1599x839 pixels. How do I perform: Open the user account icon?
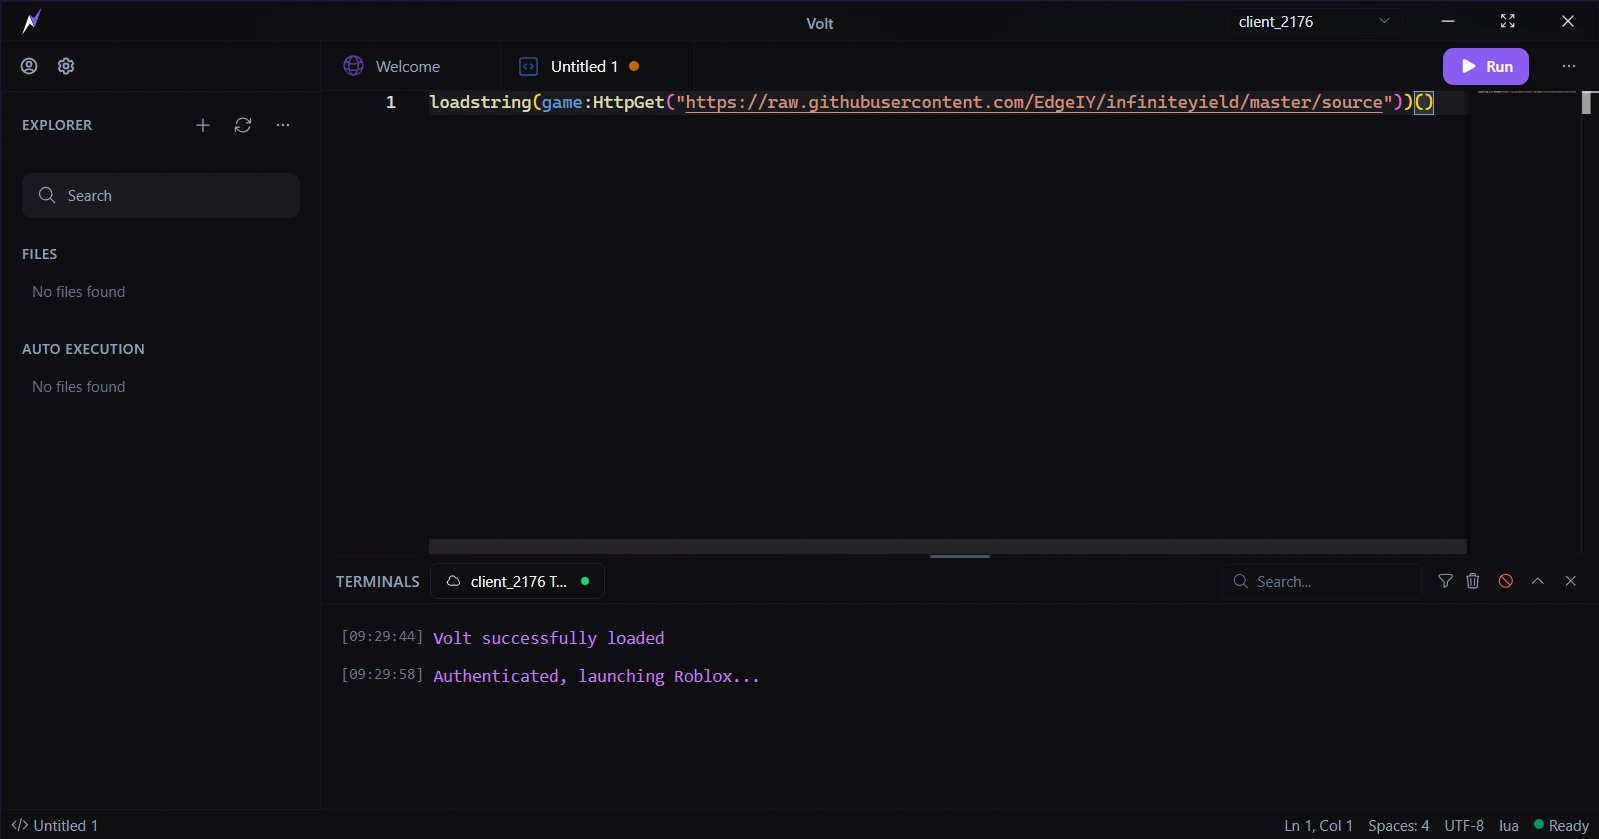29,66
